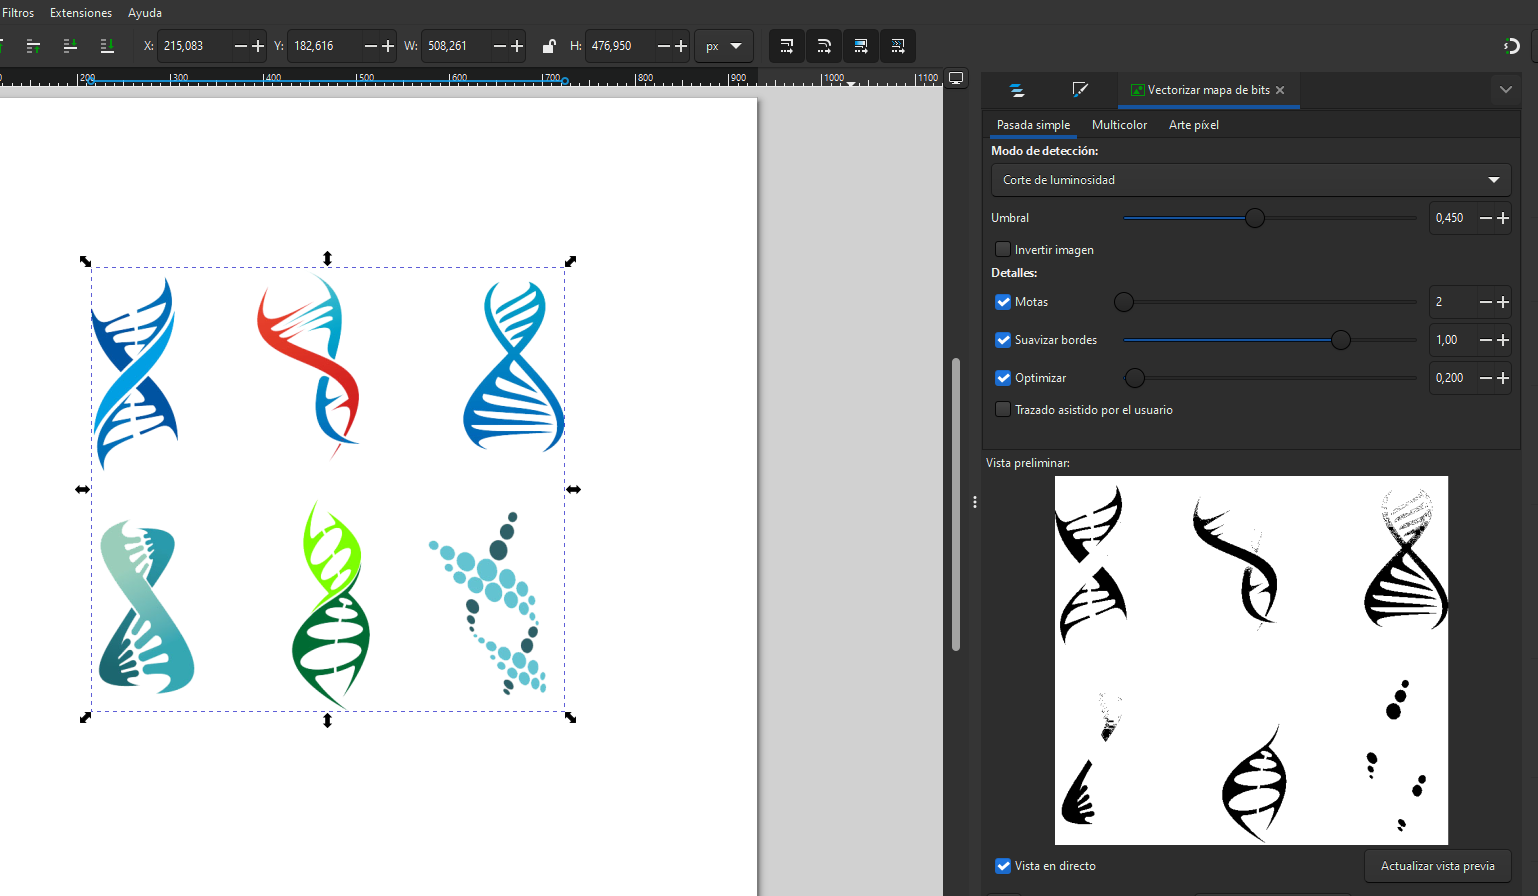The height and width of the screenshot is (896, 1538).
Task: Click the move patterns with object icon
Action: click(x=898, y=46)
